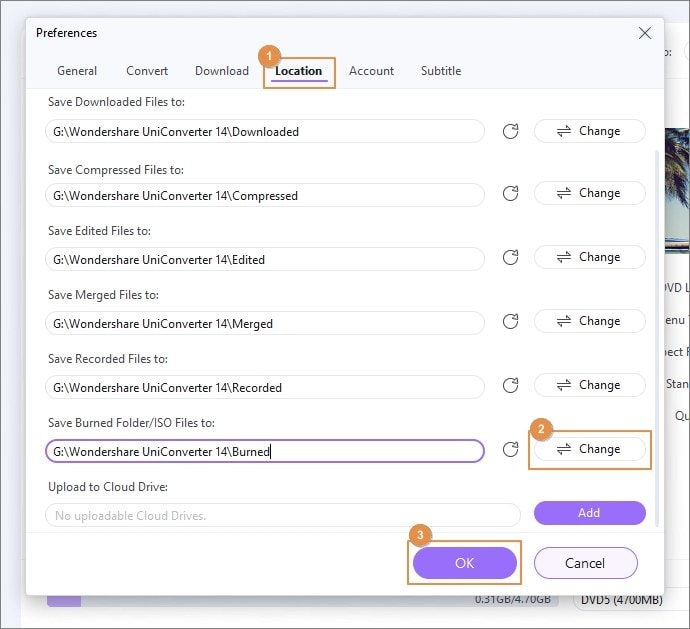690x629 pixels.
Task: Reset the Recorded files path icon
Action: pyautogui.click(x=510, y=386)
